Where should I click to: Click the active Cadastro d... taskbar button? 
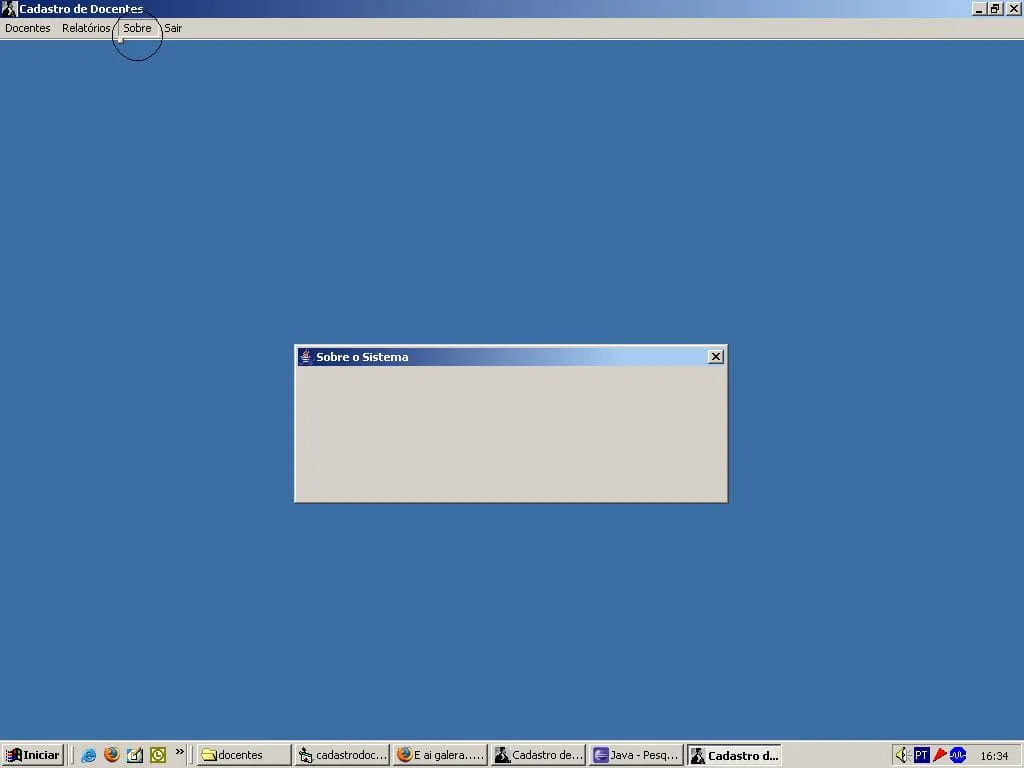tap(734, 755)
